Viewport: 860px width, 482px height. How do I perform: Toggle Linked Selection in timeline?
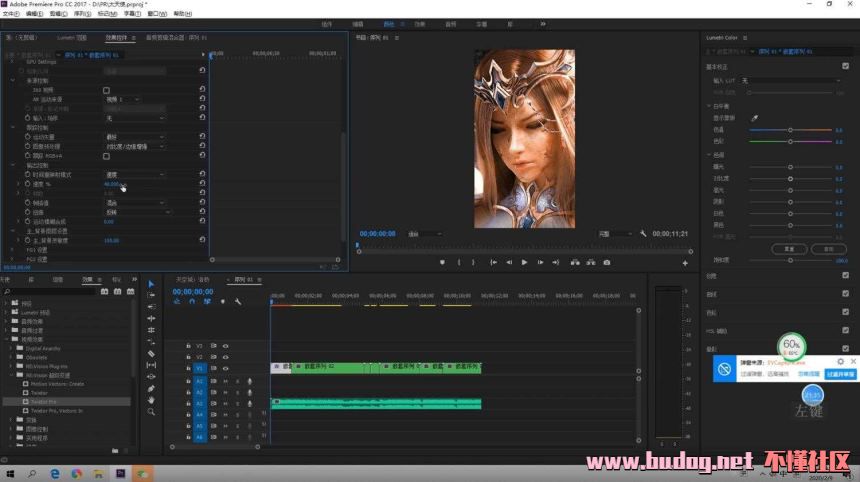click(207, 302)
